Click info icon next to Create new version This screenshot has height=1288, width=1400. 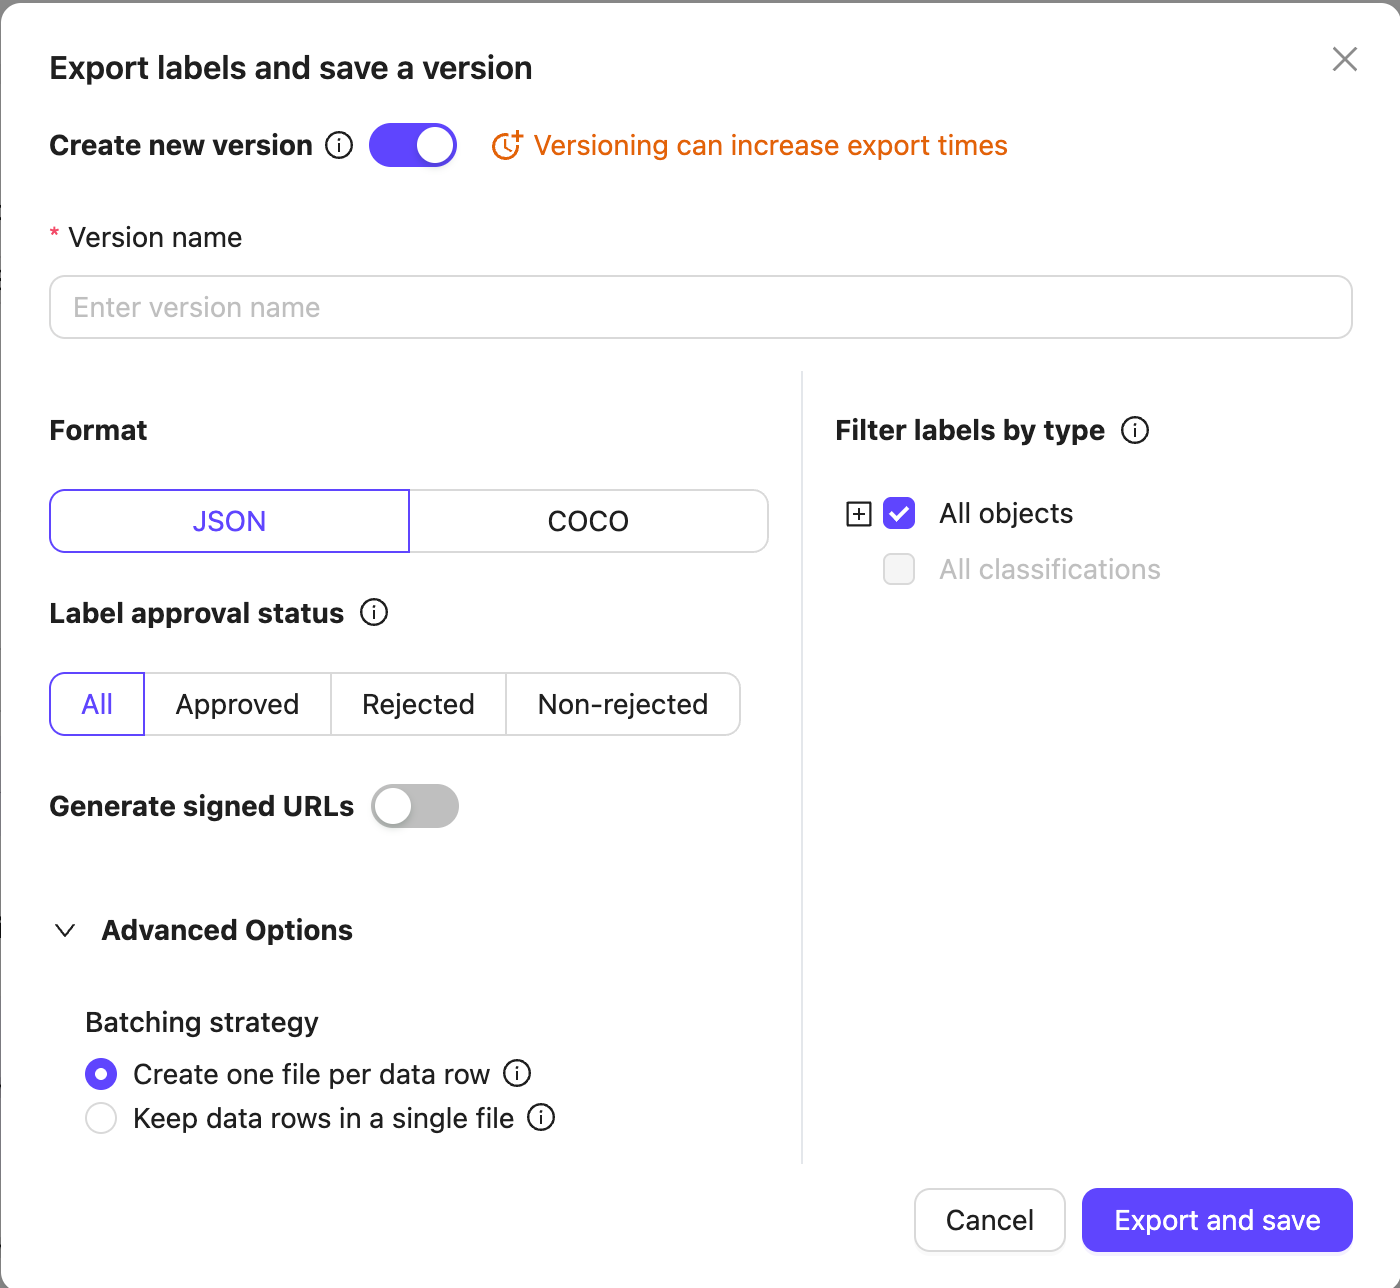(339, 146)
